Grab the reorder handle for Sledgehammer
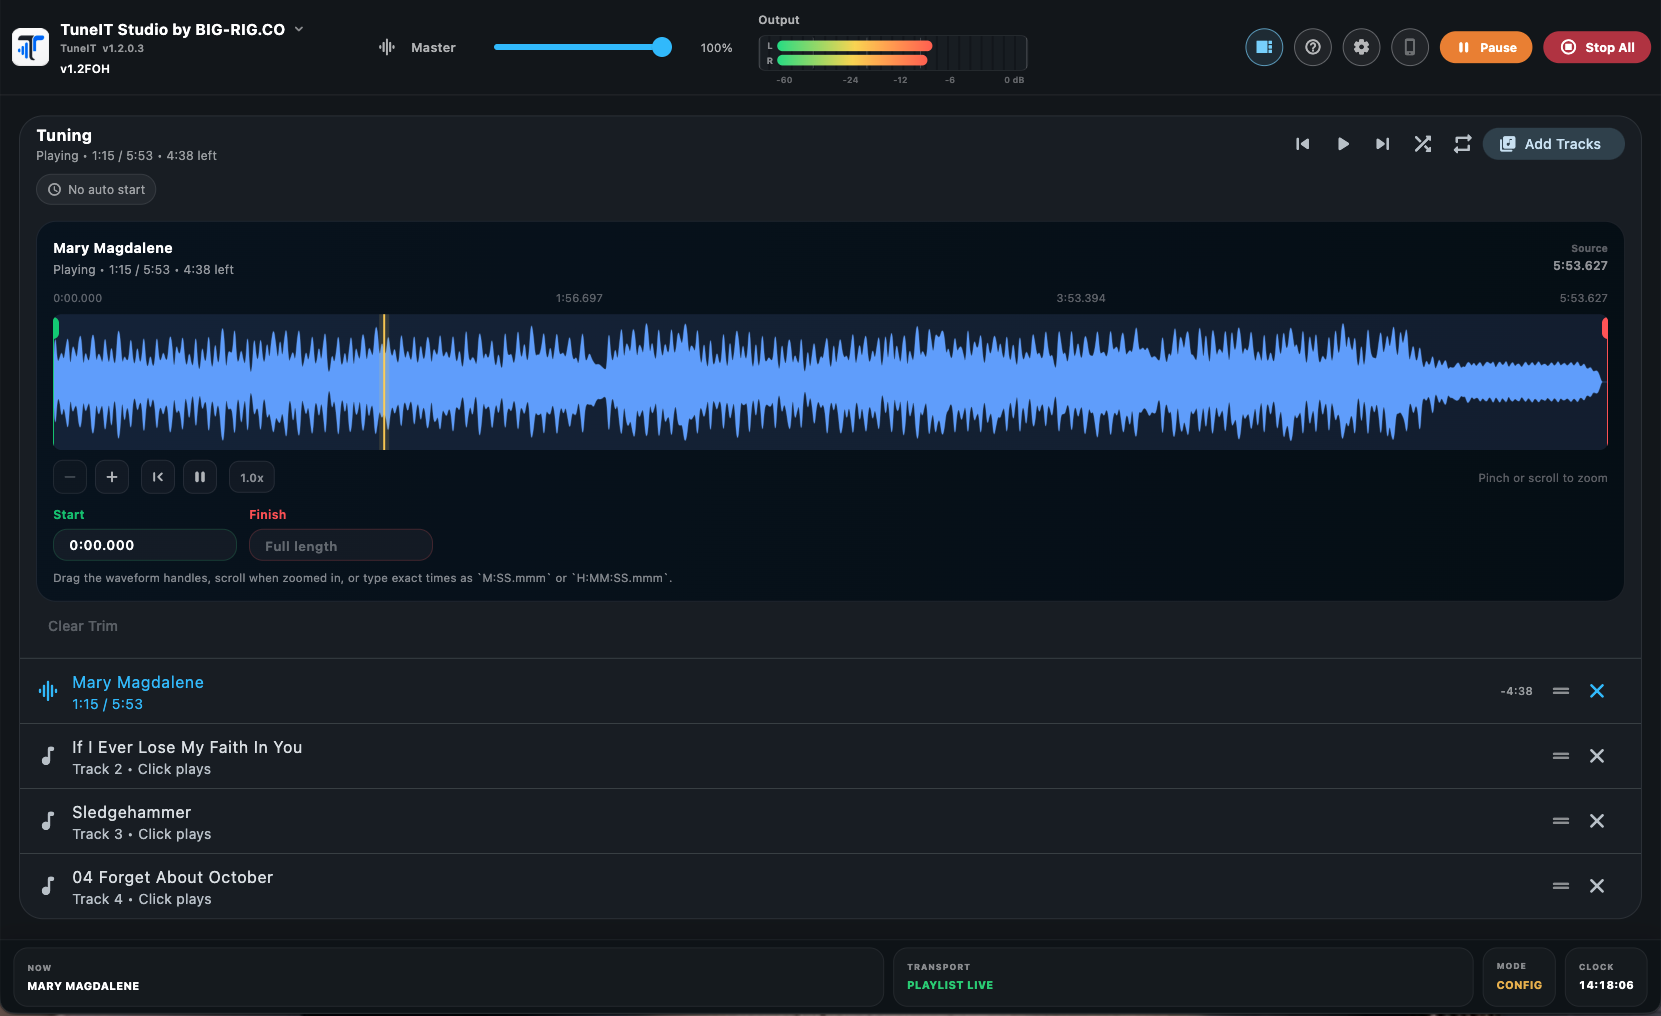 point(1561,821)
